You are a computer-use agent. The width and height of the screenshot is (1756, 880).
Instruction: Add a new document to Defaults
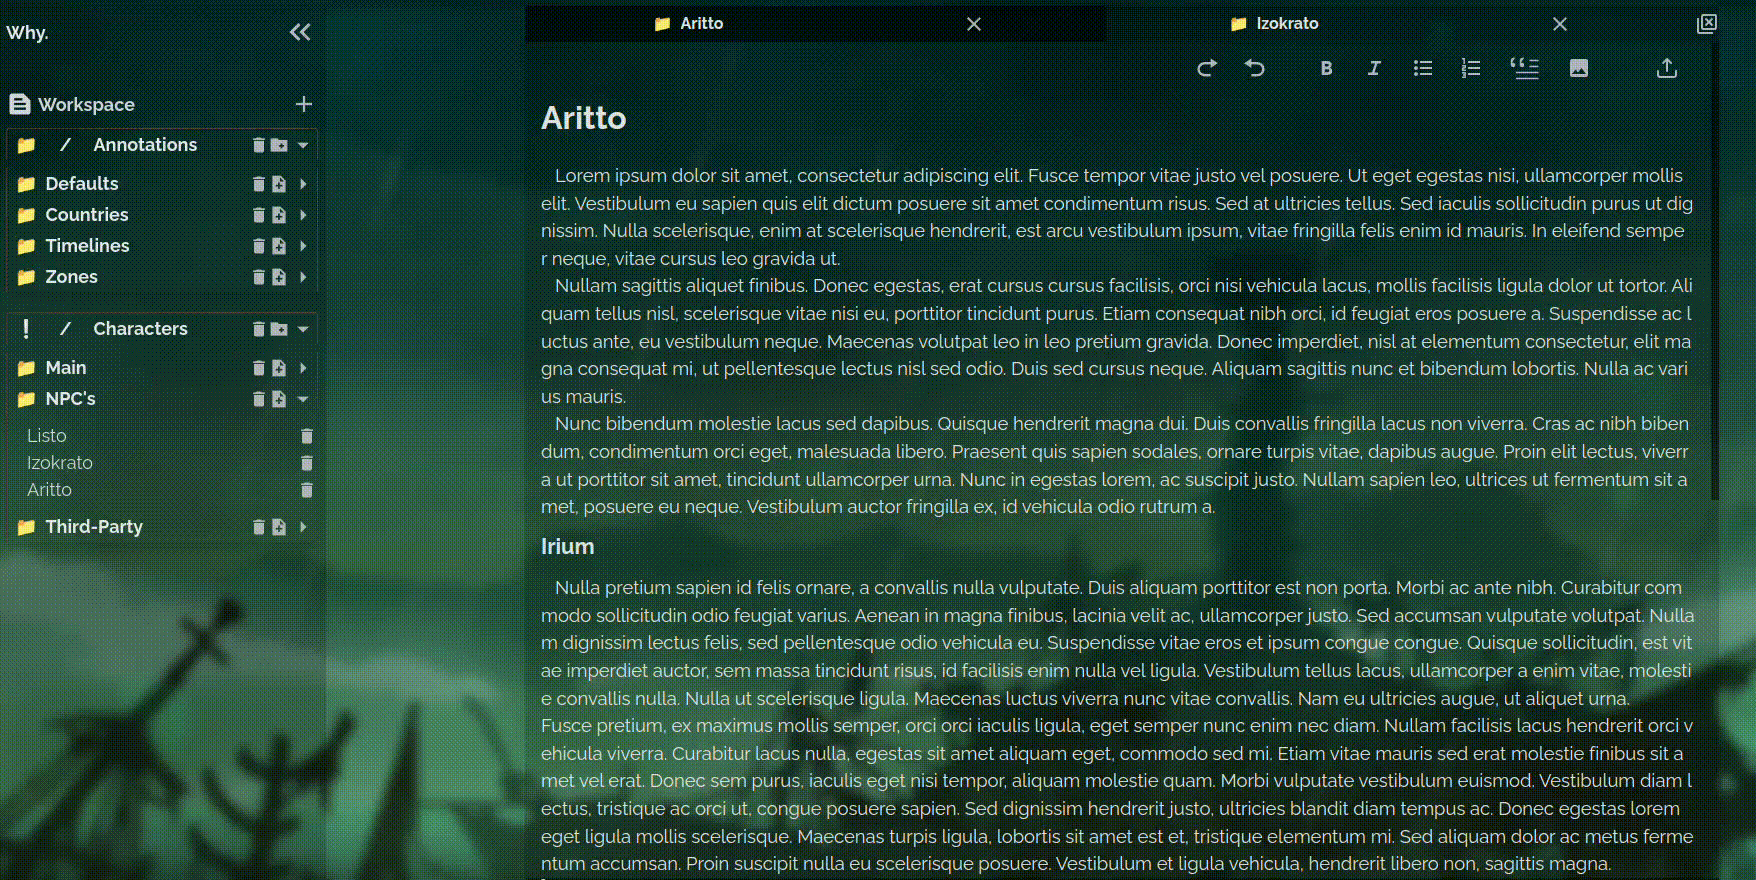click(x=279, y=184)
